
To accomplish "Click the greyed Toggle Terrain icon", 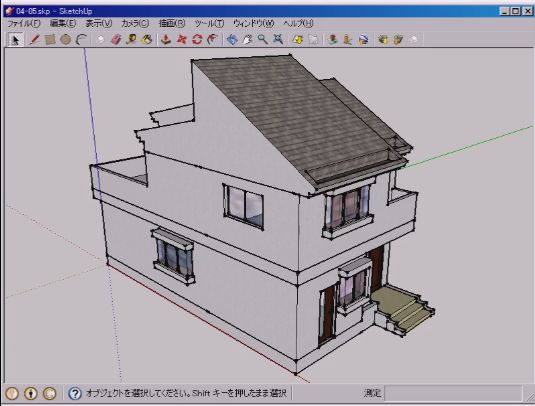I will pyautogui.click(x=313, y=40).
